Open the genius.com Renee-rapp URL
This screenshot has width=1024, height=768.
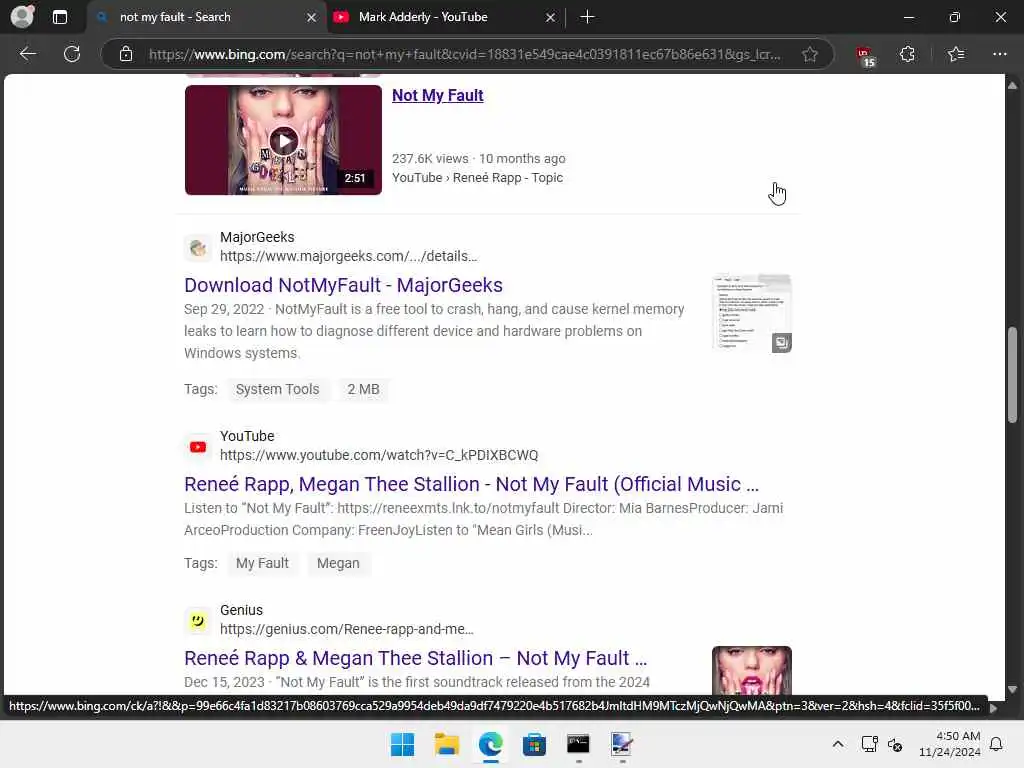pos(347,629)
